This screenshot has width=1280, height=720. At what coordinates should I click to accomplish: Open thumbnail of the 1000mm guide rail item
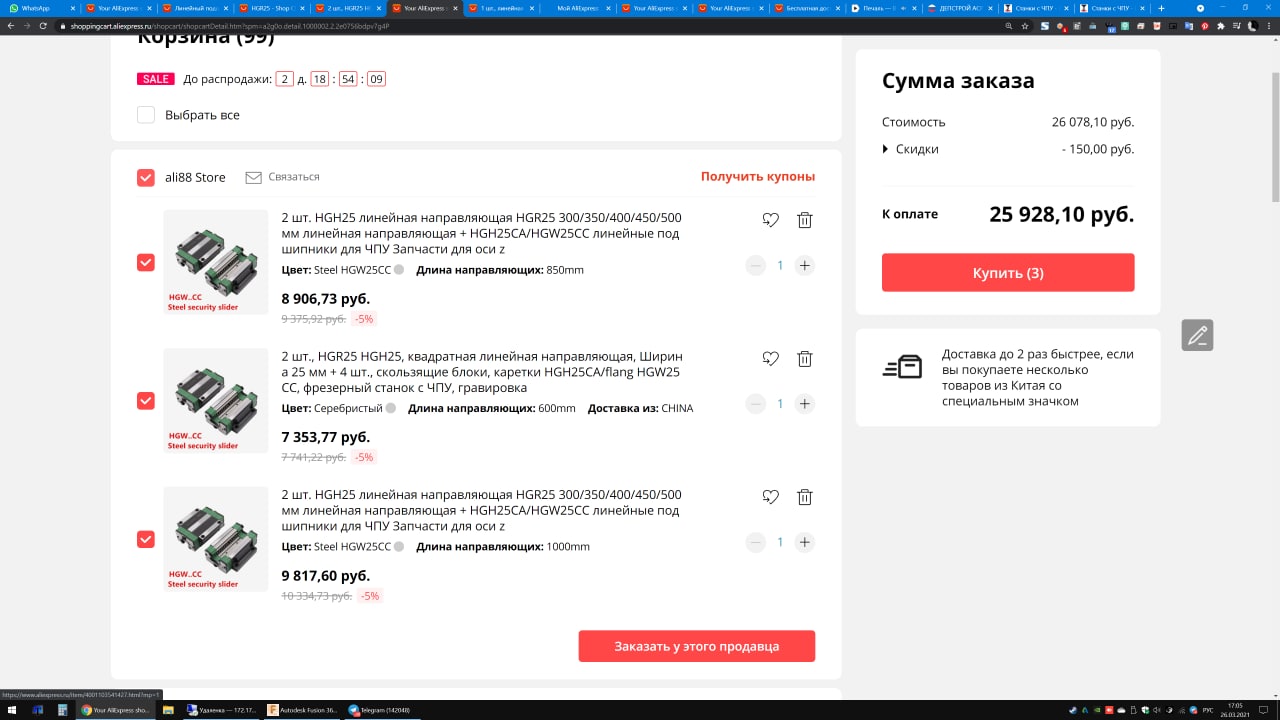[216, 539]
